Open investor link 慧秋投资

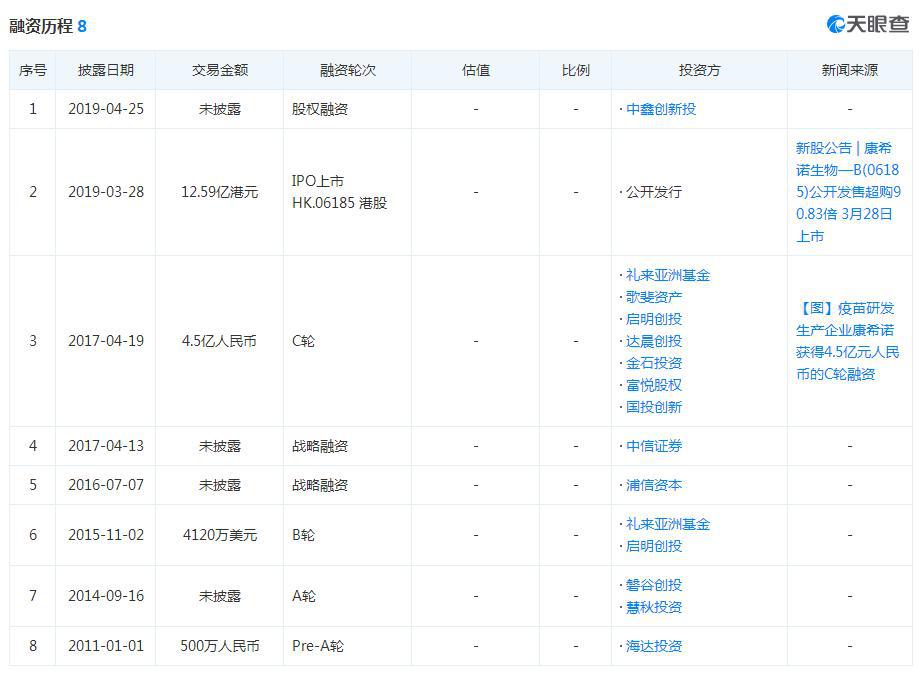tap(654, 607)
